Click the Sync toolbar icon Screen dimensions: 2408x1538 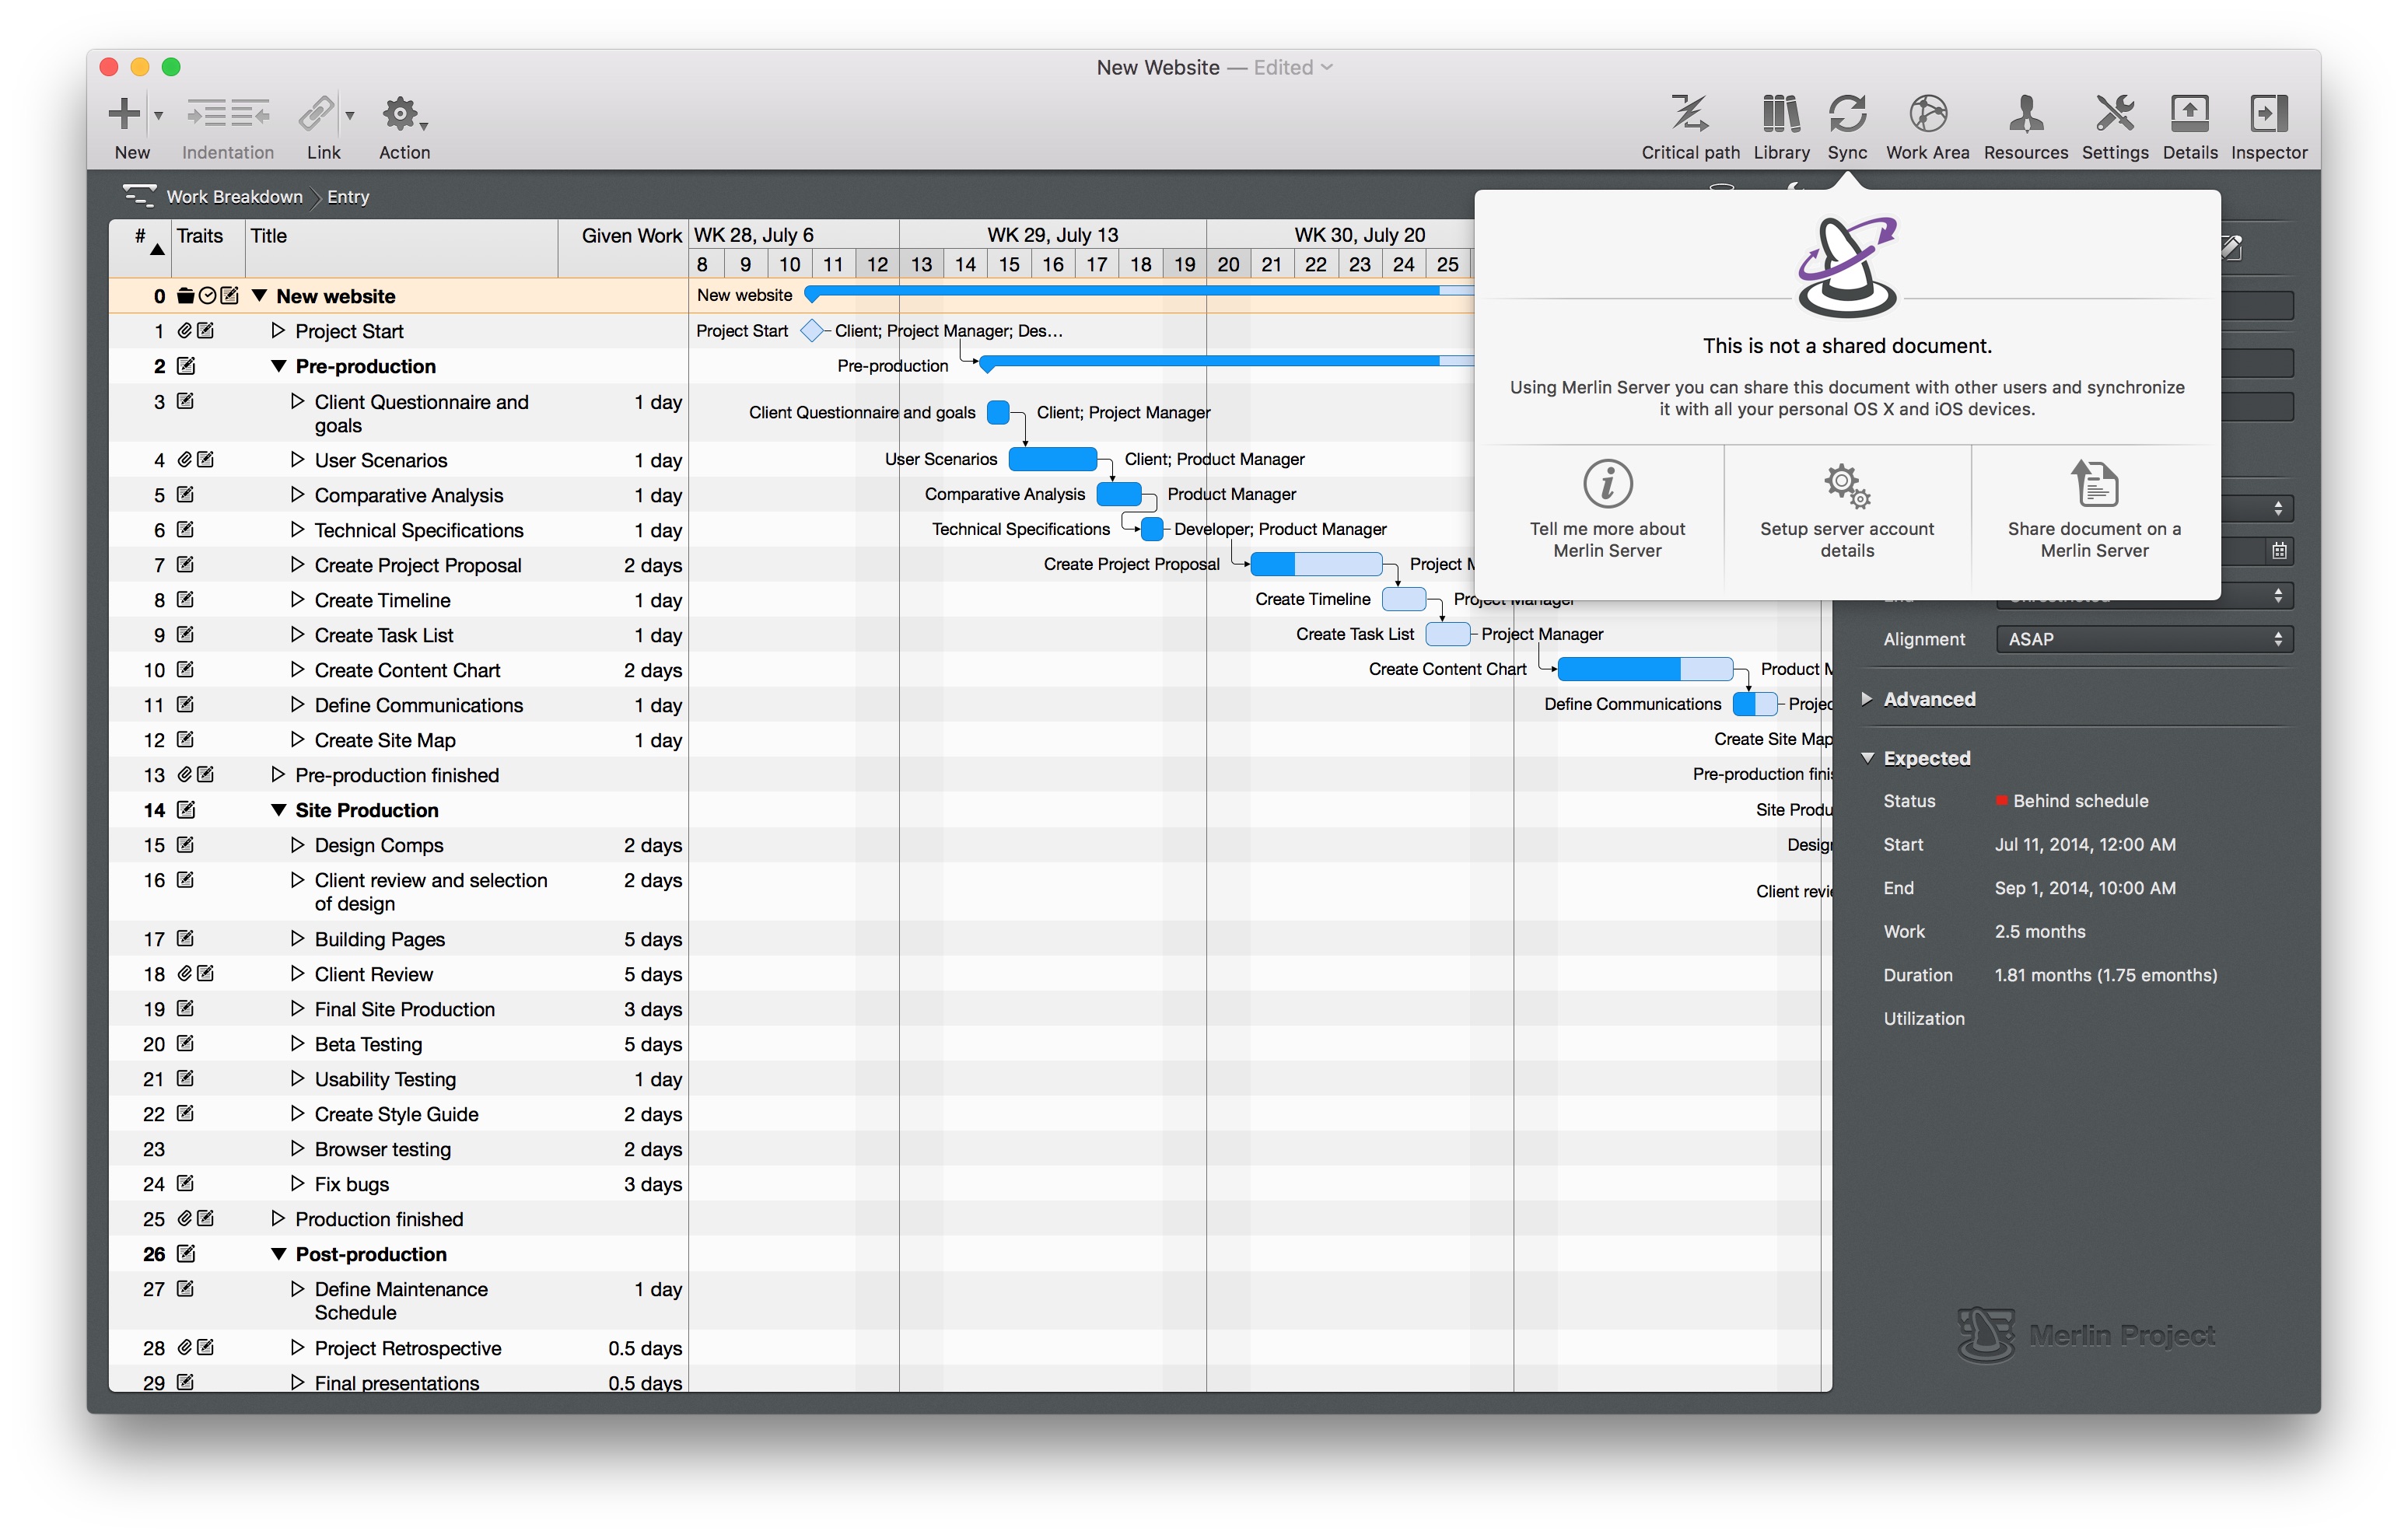[x=1848, y=113]
